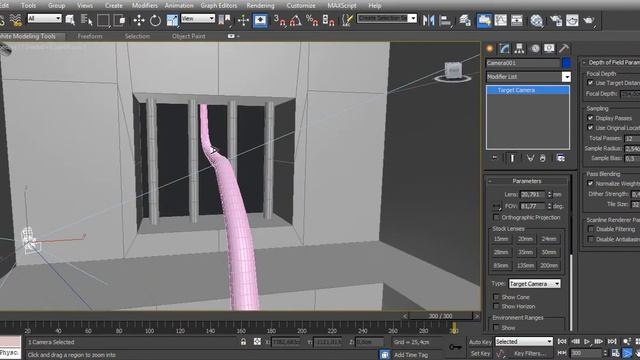Toggle Orthographic Projection checkbox
This screenshot has height=360, width=640.
(496, 217)
